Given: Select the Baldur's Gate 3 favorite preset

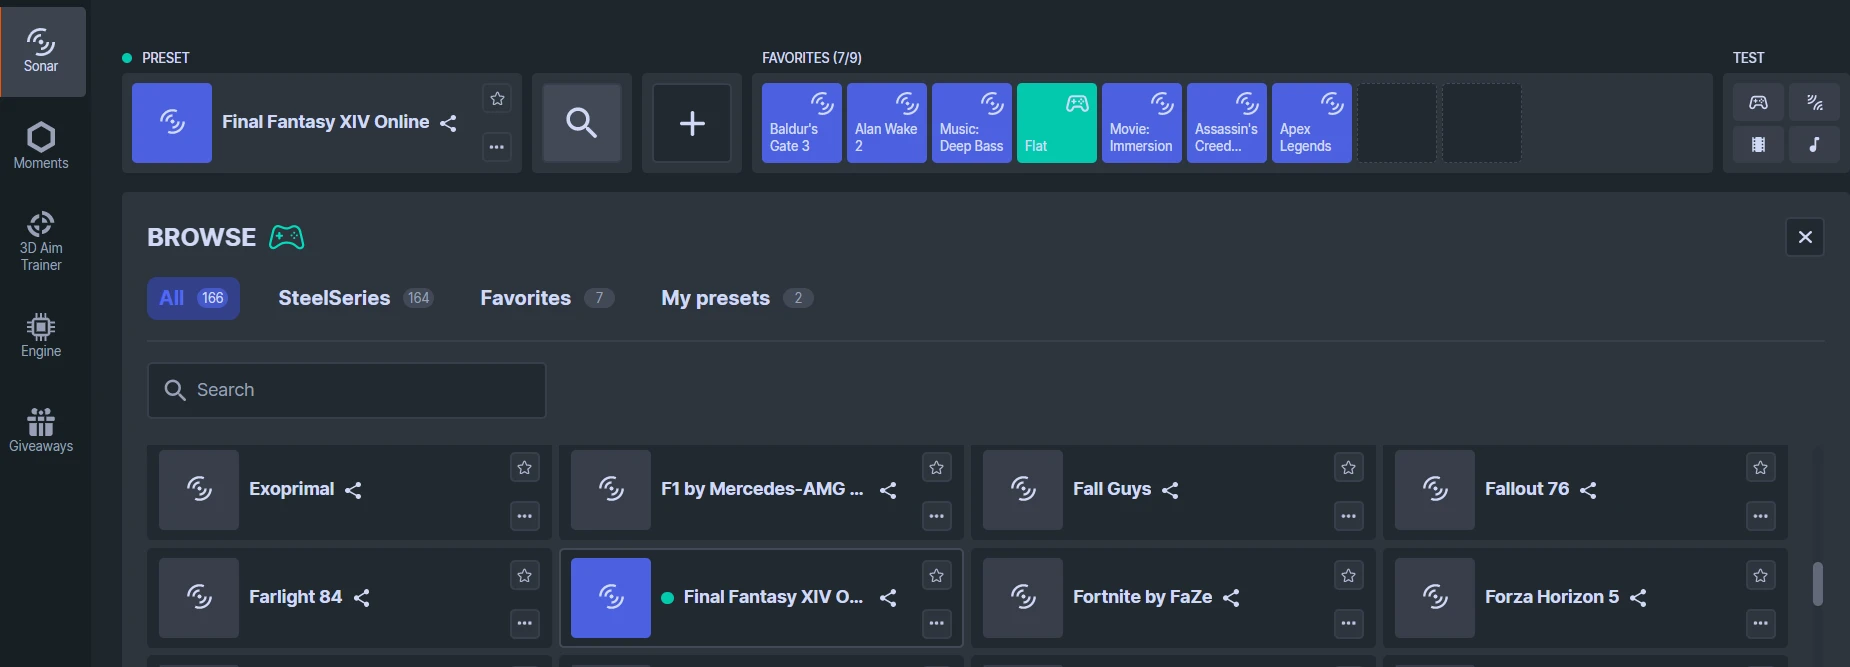Looking at the screenshot, I should (x=802, y=123).
